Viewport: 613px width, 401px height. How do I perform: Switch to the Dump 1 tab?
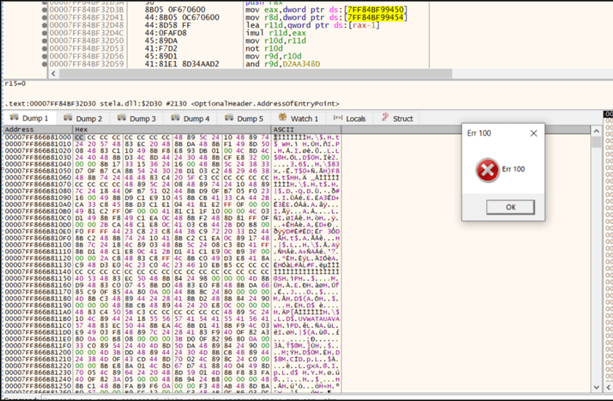[x=32, y=118]
